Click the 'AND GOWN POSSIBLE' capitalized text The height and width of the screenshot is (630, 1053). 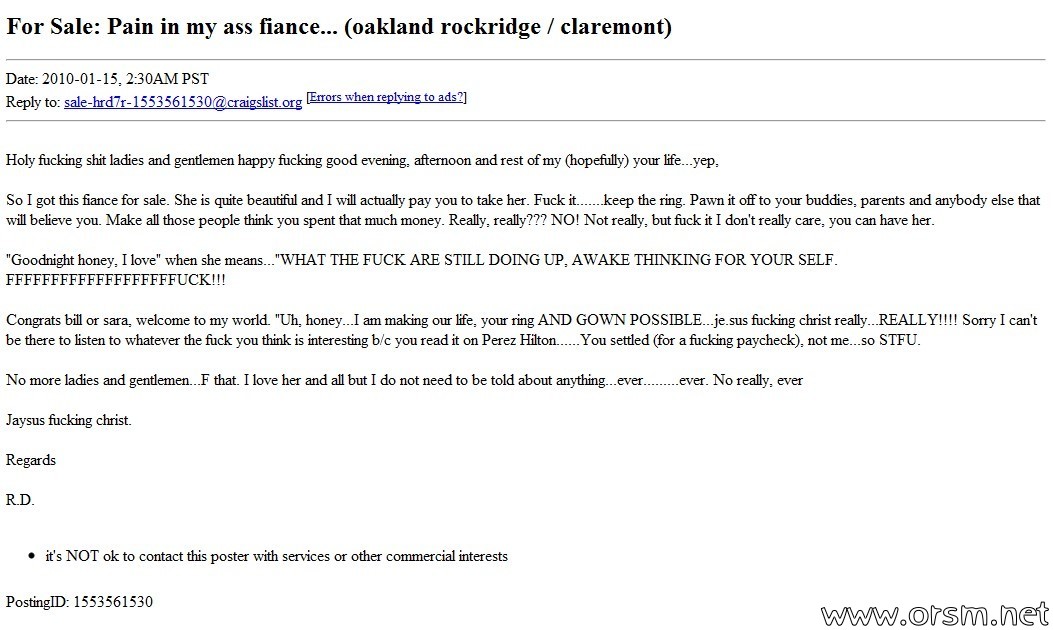620,320
